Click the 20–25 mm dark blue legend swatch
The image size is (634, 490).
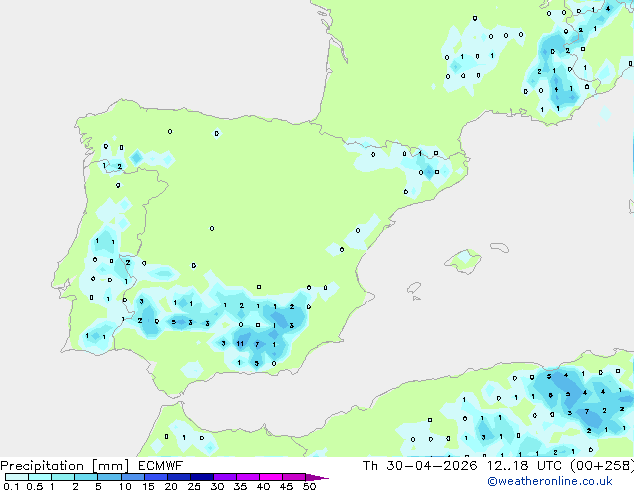coord(178,477)
